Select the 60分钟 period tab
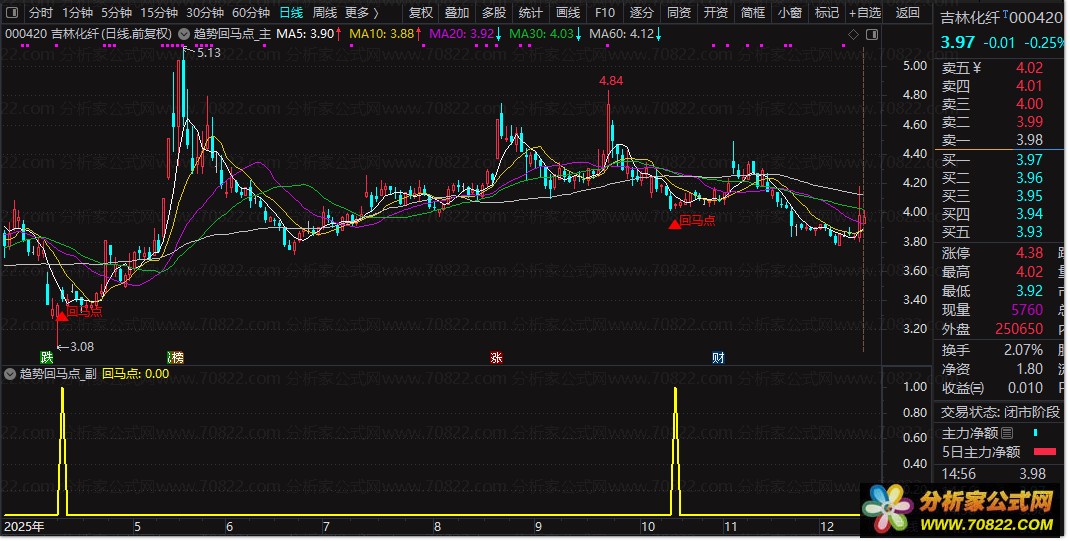Image resolution: width=1070 pixels, height=541 pixels. tap(251, 12)
